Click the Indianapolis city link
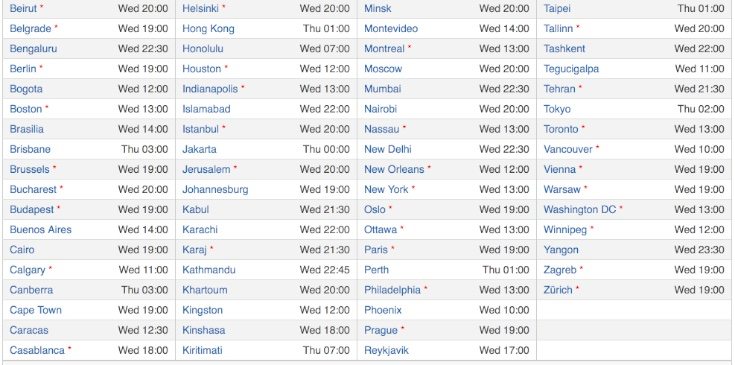 (210, 89)
